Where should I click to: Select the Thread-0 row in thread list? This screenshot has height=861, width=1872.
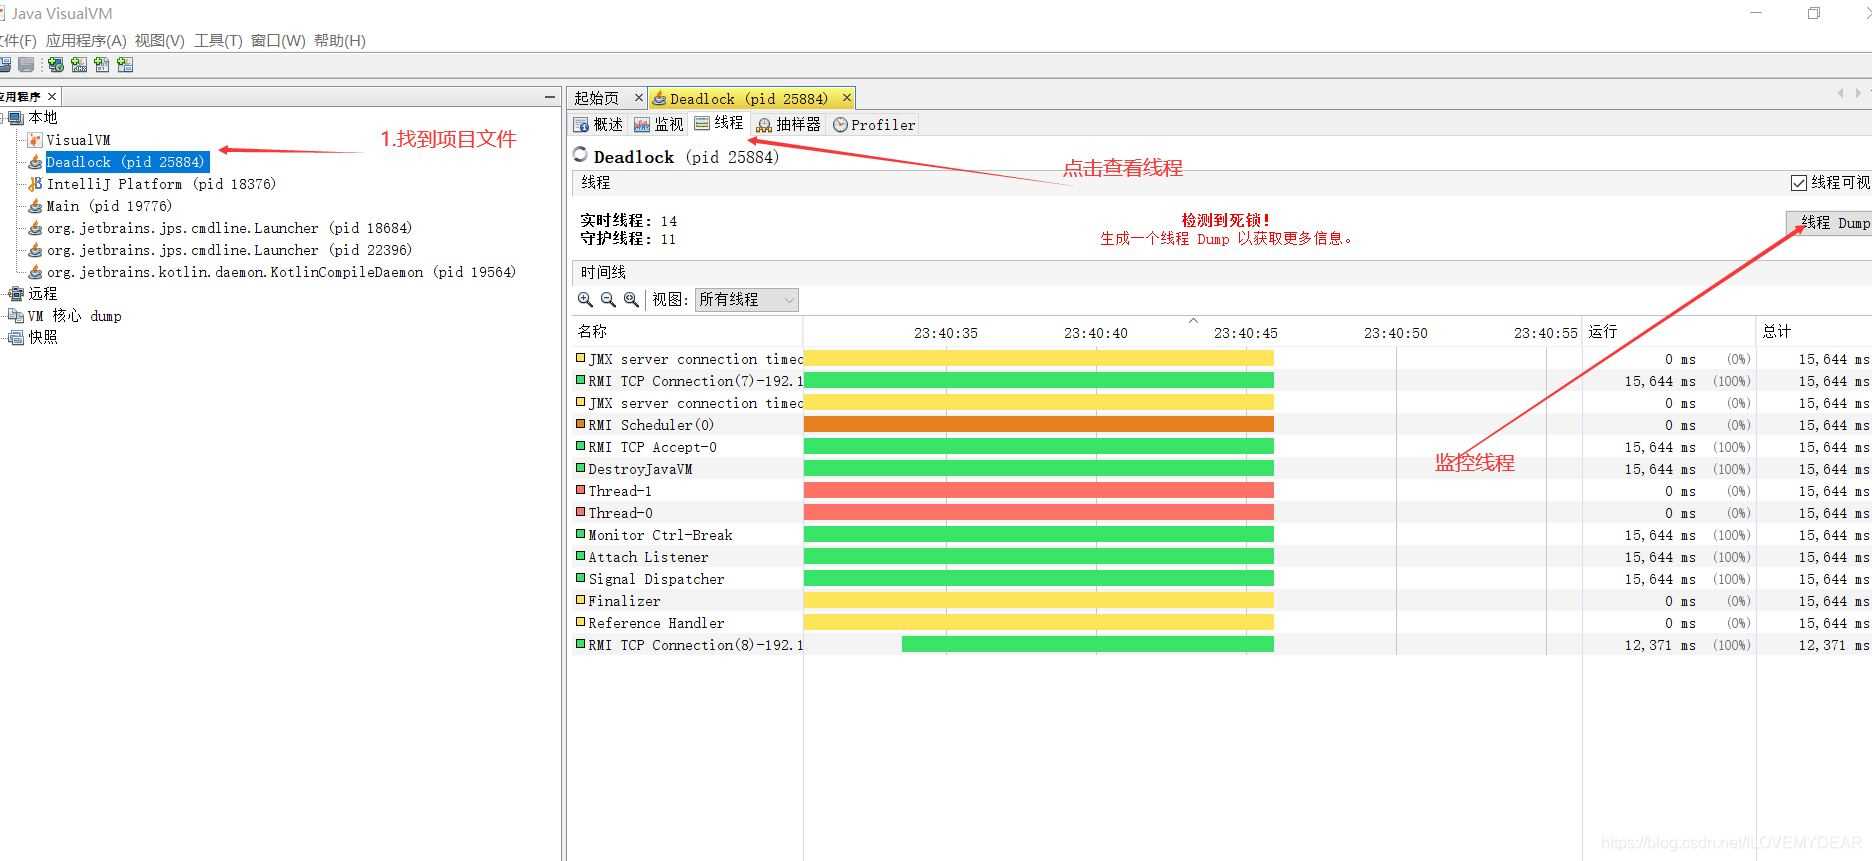(x=1220, y=513)
